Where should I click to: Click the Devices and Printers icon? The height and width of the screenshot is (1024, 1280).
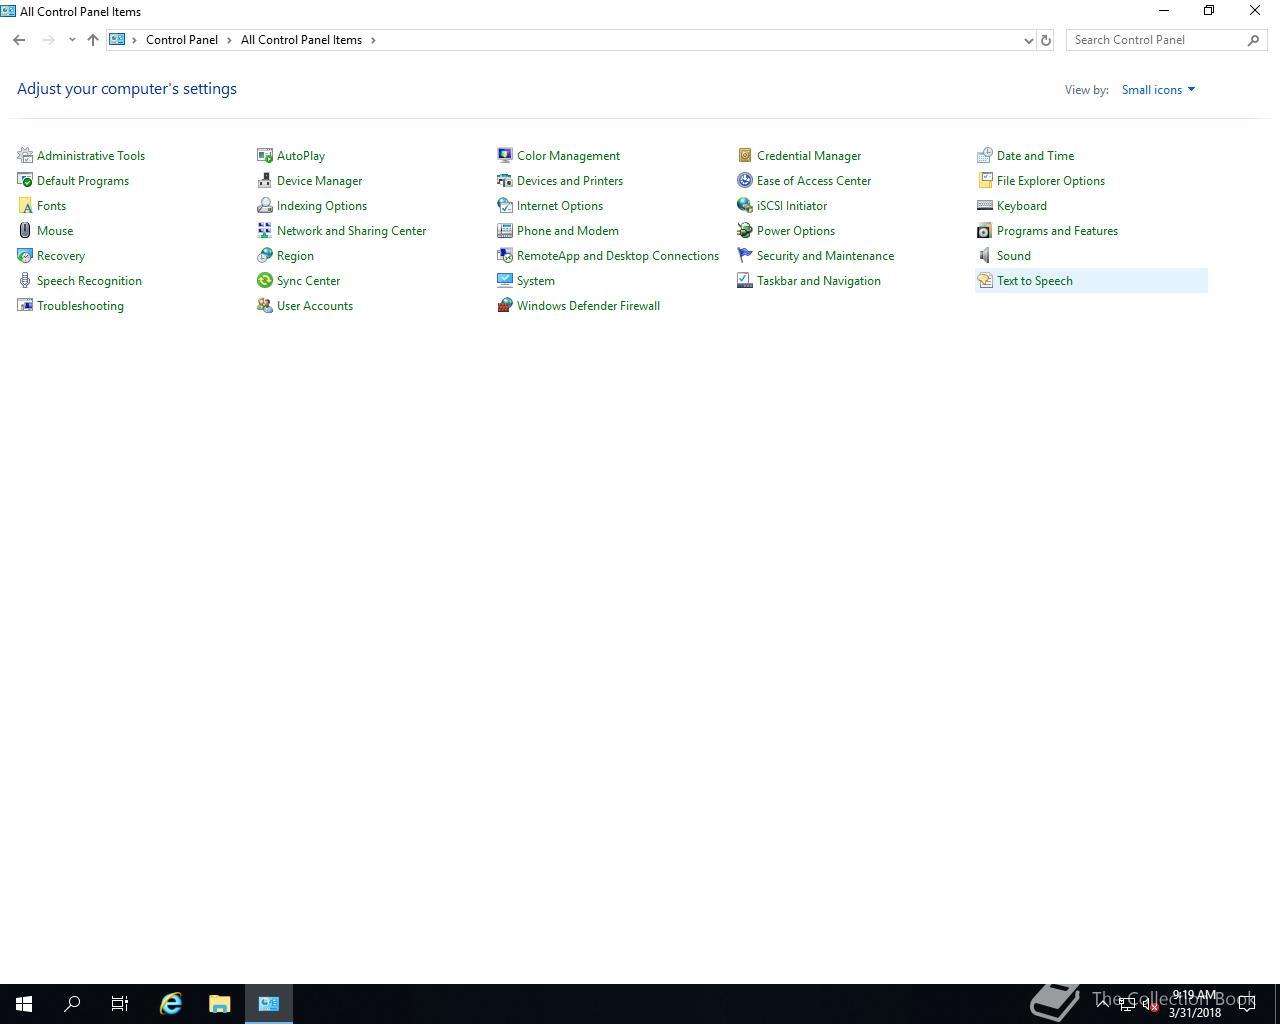pos(505,180)
